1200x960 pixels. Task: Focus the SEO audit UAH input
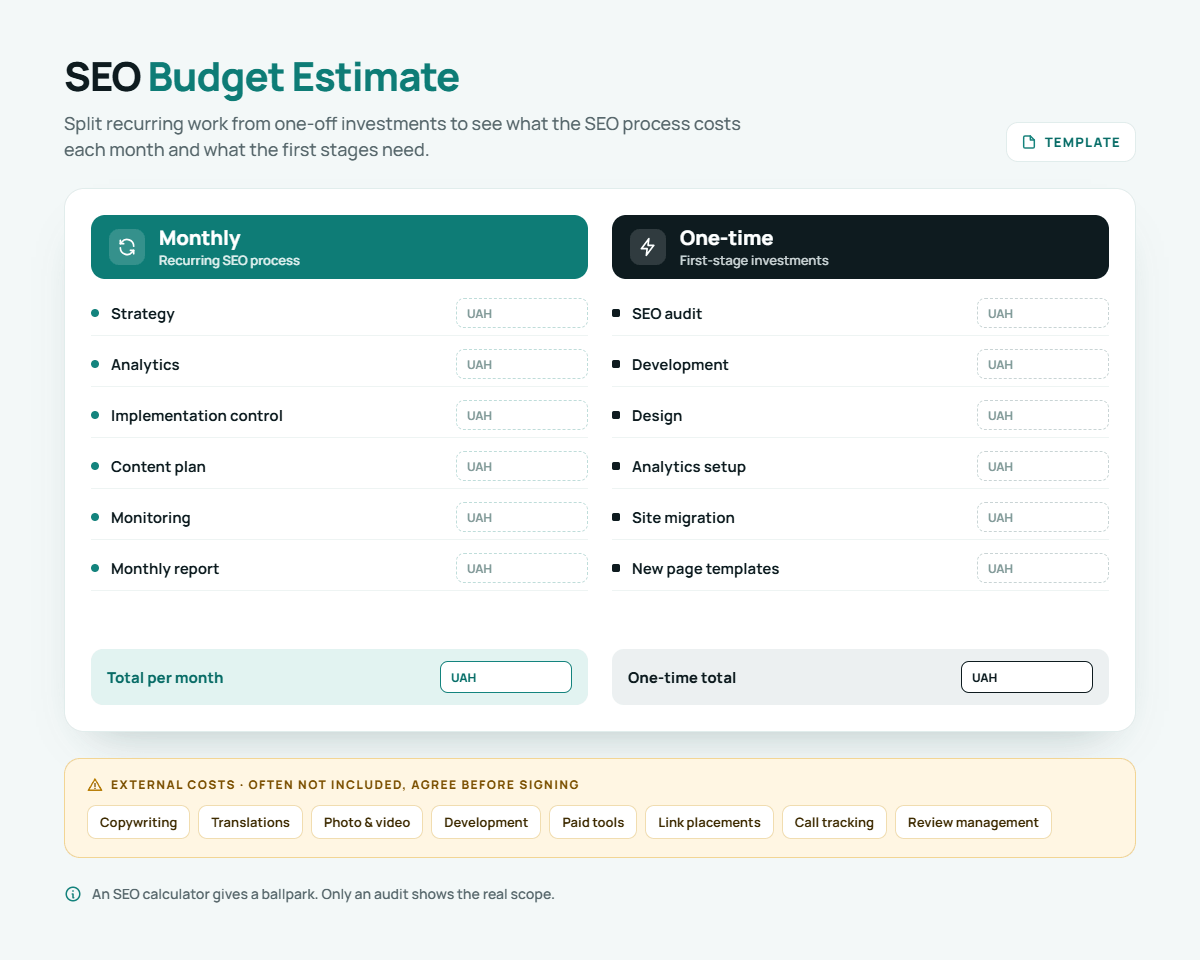[x=1043, y=313]
